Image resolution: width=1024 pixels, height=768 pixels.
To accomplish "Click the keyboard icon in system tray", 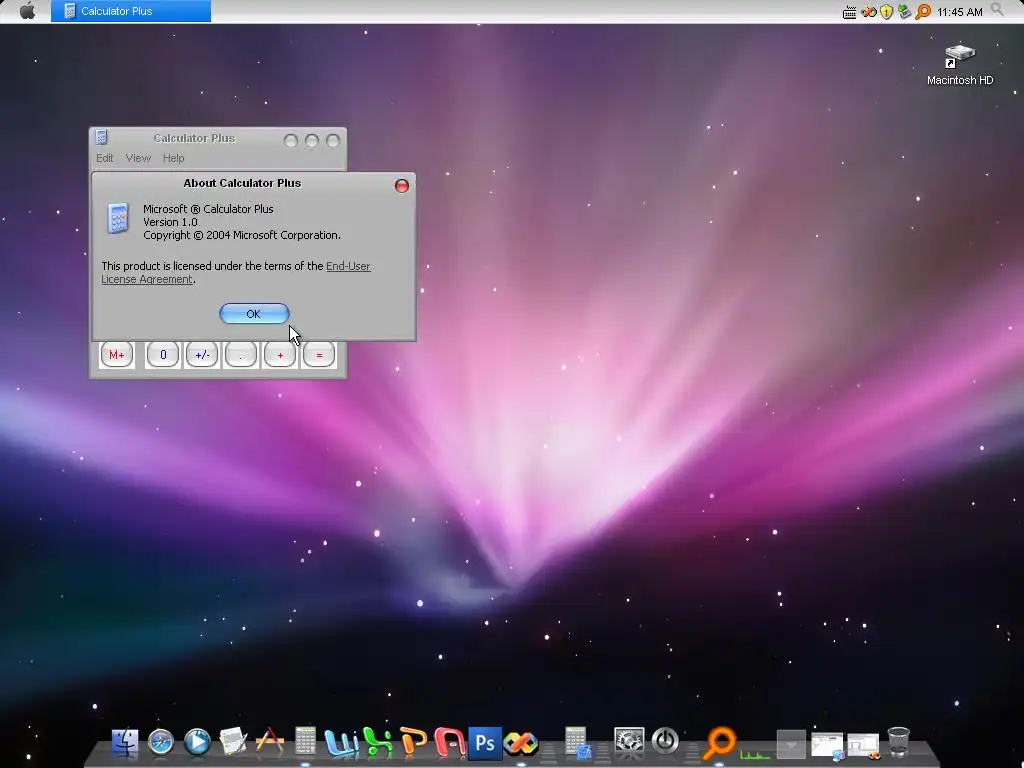I will [x=850, y=12].
